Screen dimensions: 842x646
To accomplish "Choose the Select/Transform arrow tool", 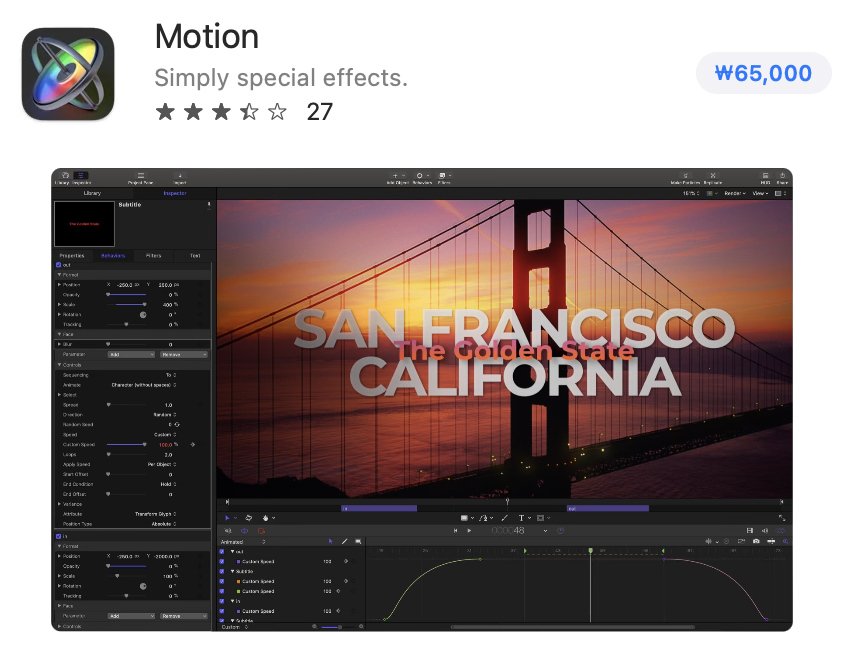I will click(227, 518).
